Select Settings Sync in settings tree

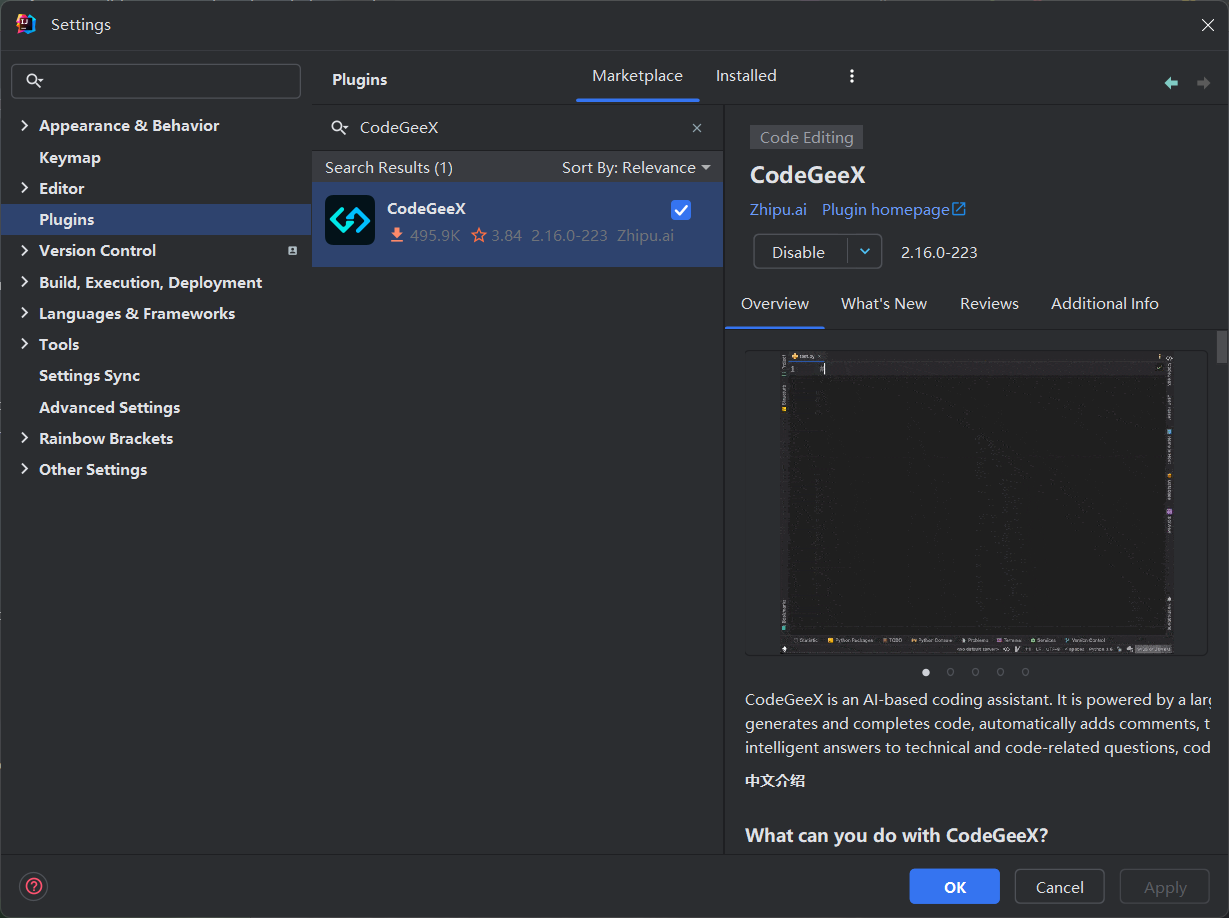tap(89, 375)
